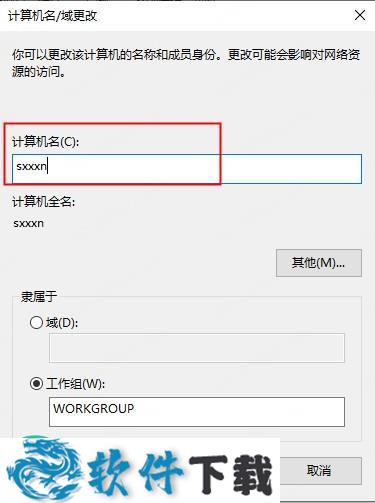
Task: Click the 计算机名(C) text input field
Action: [187, 169]
